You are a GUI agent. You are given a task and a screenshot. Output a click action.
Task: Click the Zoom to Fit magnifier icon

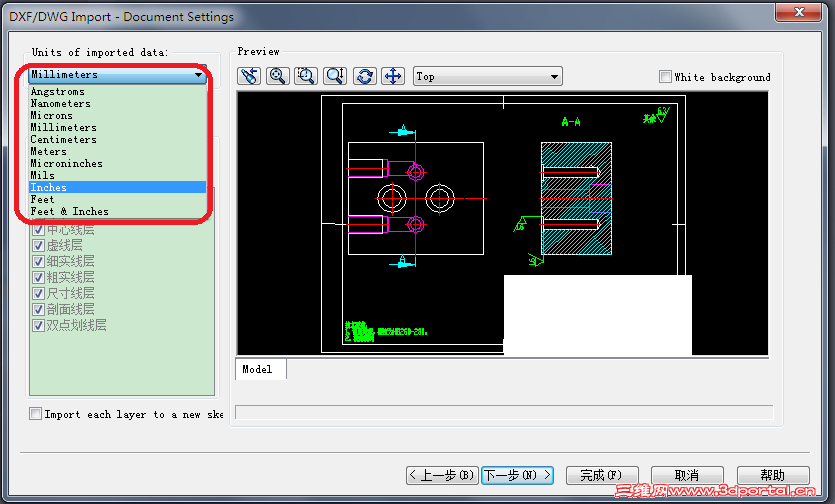[x=277, y=76]
